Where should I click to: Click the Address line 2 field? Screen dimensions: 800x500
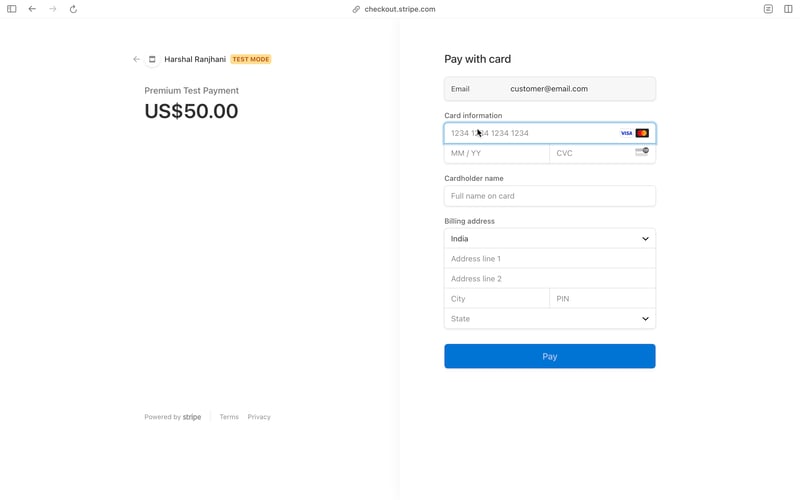550,279
